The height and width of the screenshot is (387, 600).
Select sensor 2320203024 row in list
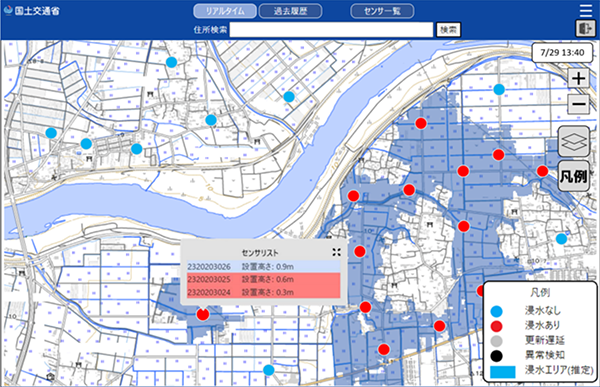pos(264,292)
